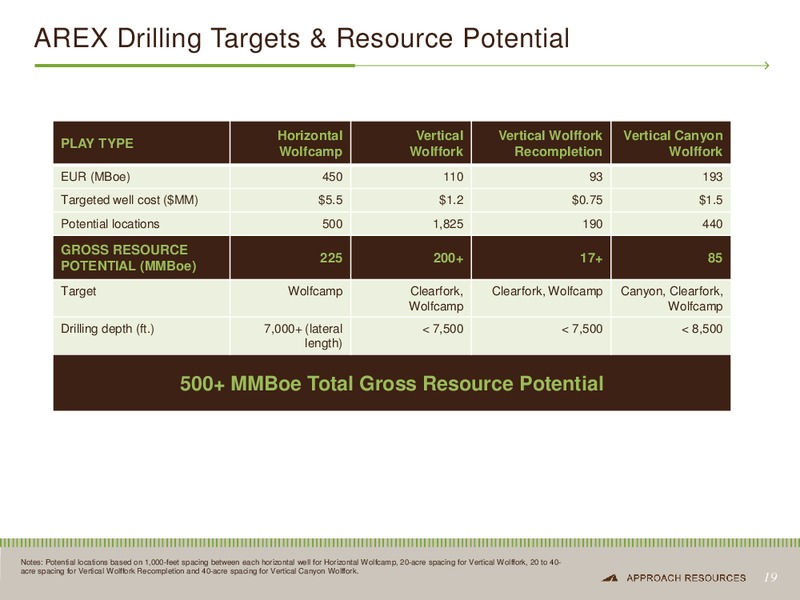
Task: Click the potential locations value 1,825
Action: [x=448, y=224]
